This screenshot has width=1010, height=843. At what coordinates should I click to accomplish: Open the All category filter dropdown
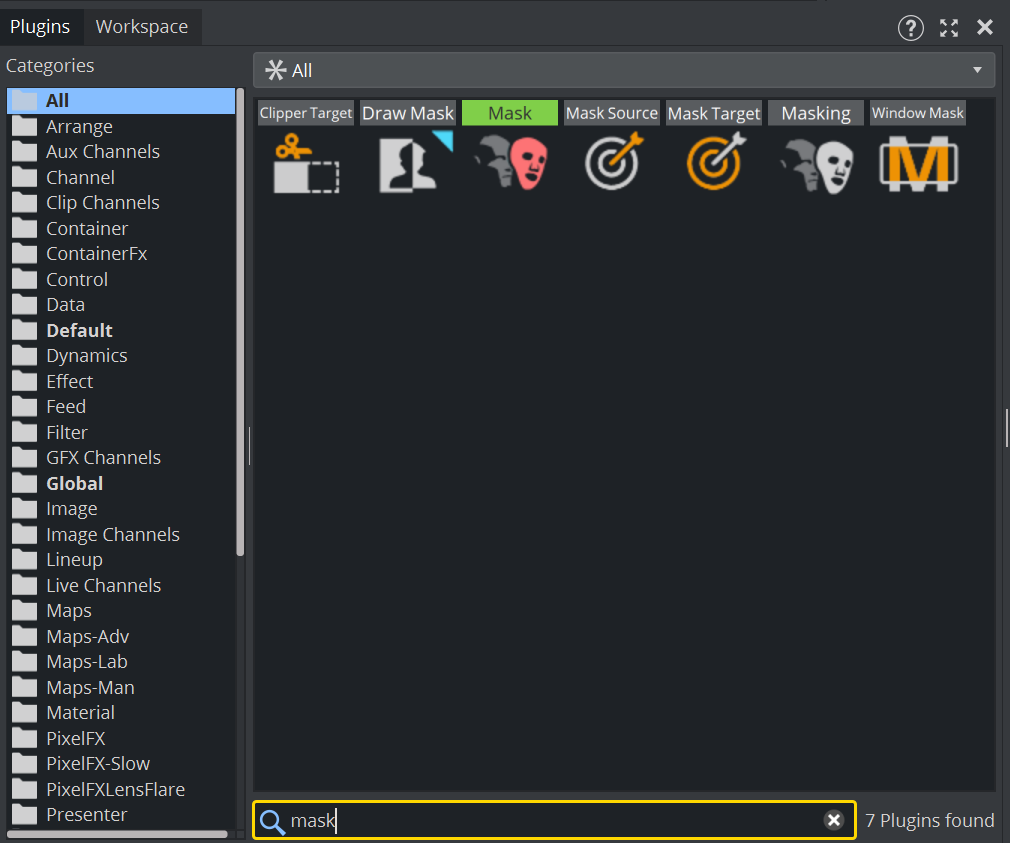click(x=623, y=70)
